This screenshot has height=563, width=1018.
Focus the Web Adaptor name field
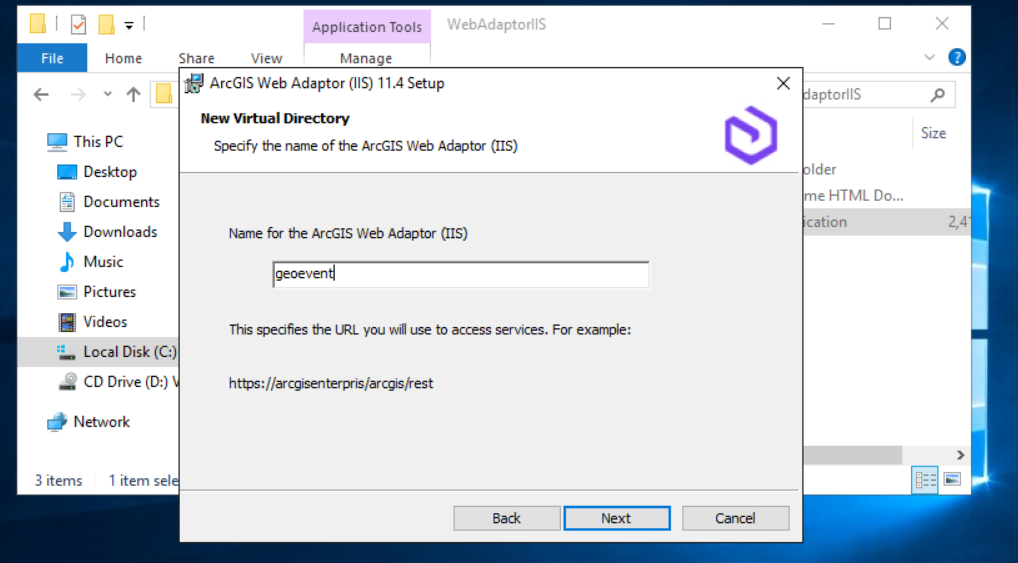[x=460, y=274]
